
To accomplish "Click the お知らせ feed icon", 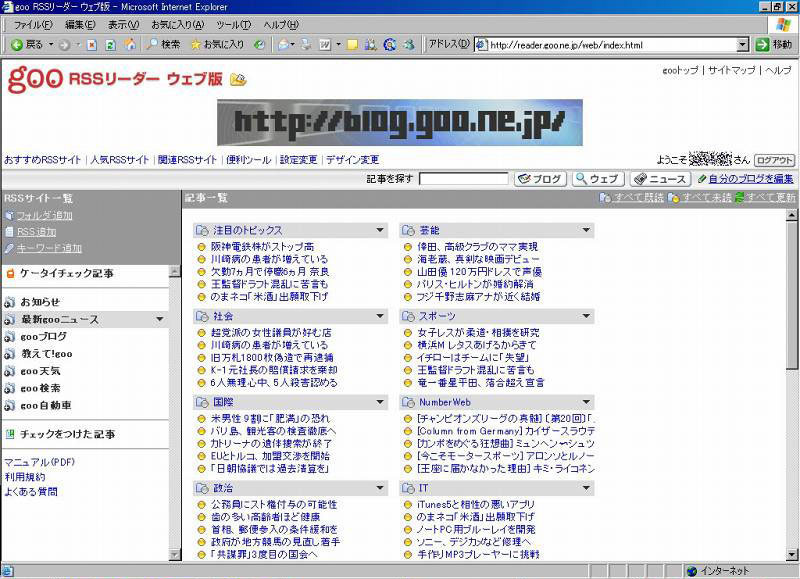I will 10,303.
